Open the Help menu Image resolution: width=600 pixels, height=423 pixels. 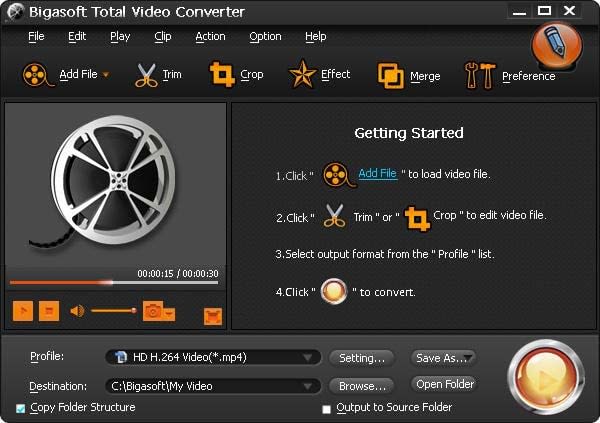(x=316, y=36)
